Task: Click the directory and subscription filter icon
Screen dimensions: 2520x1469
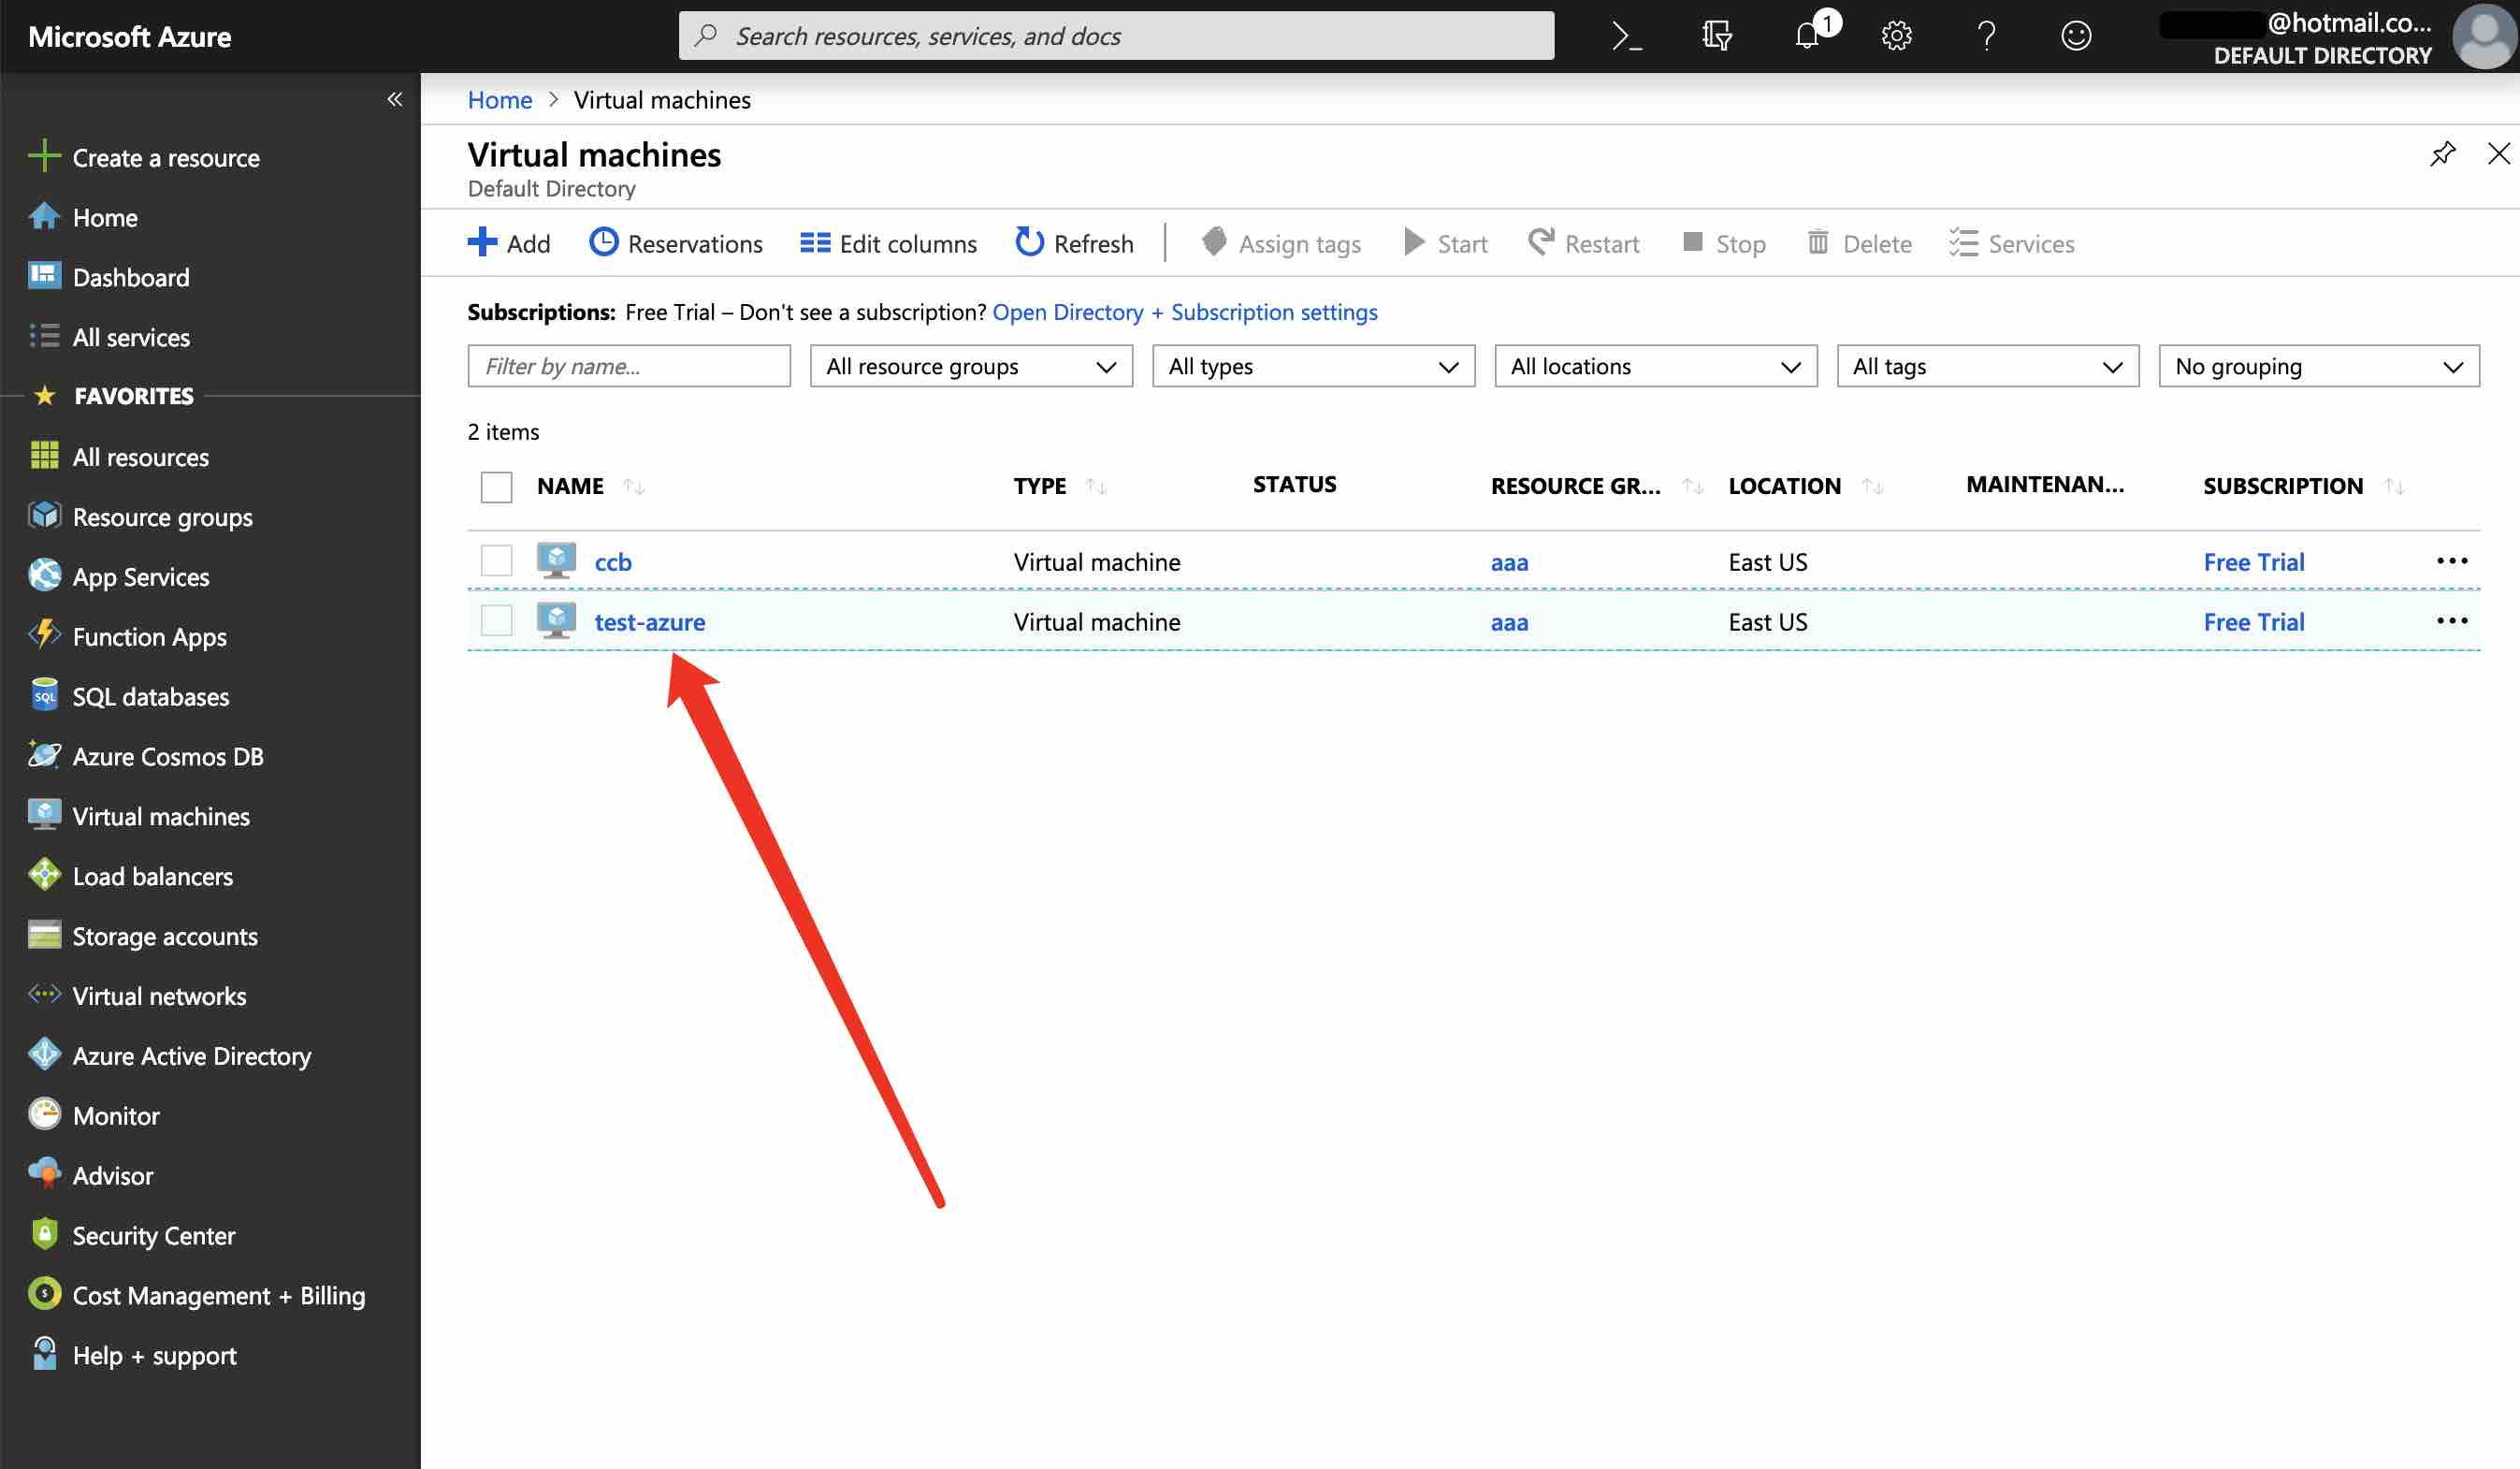Action: pos(1716,36)
